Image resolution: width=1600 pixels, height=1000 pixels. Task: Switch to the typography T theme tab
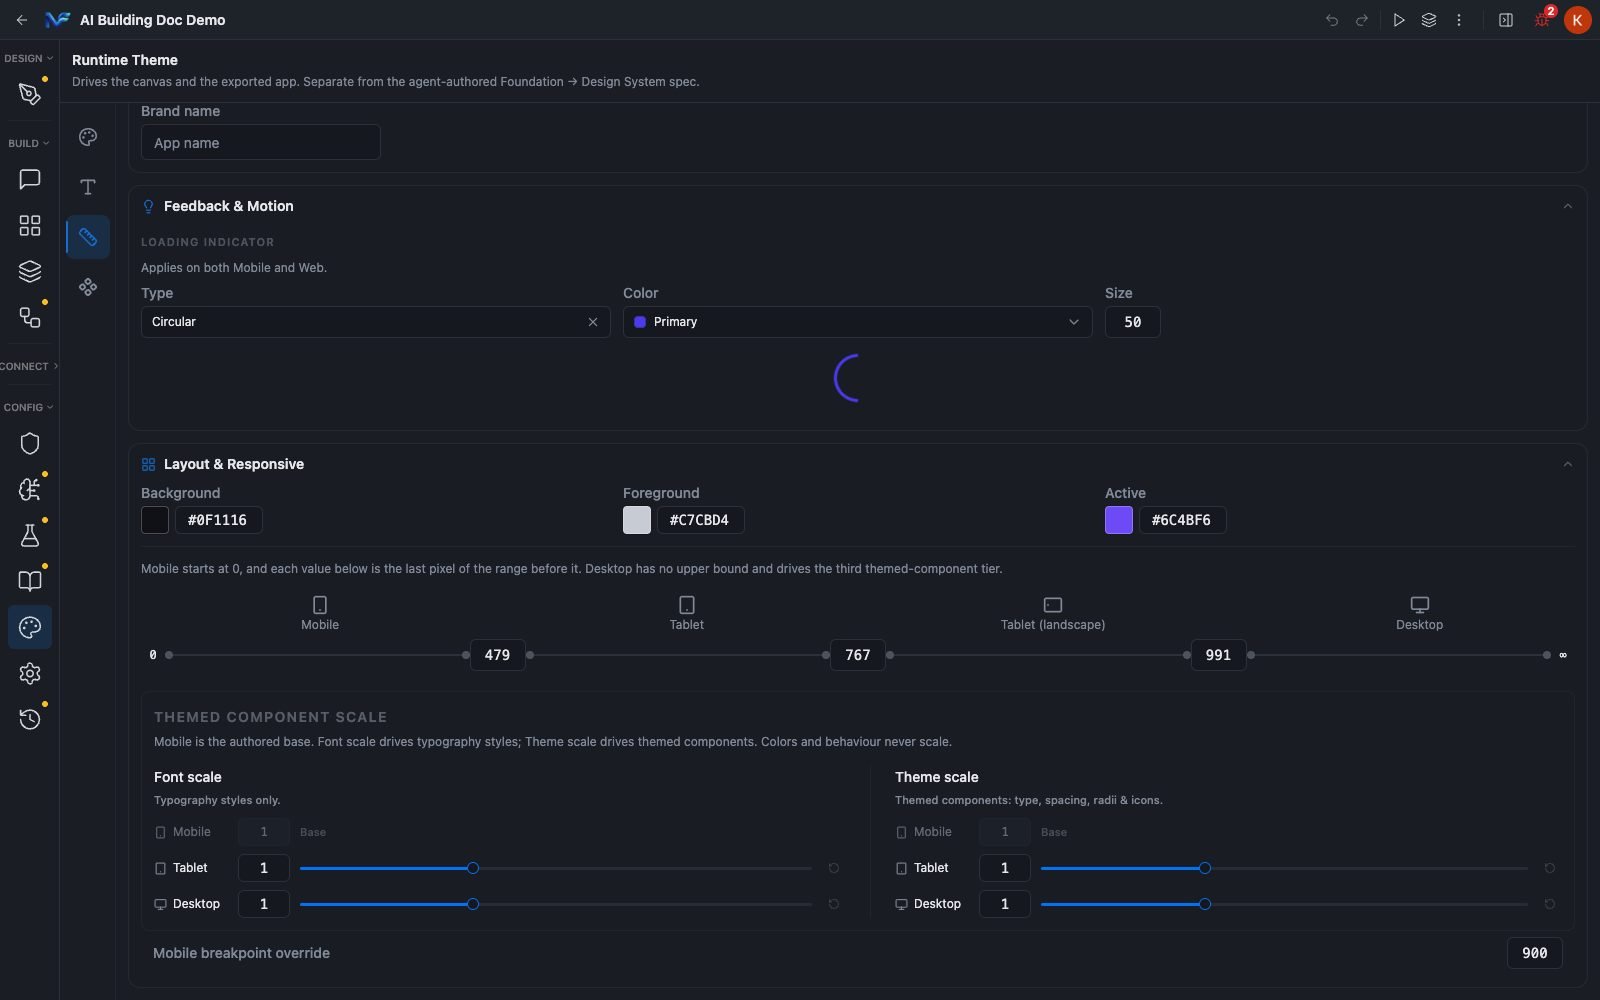pos(88,187)
